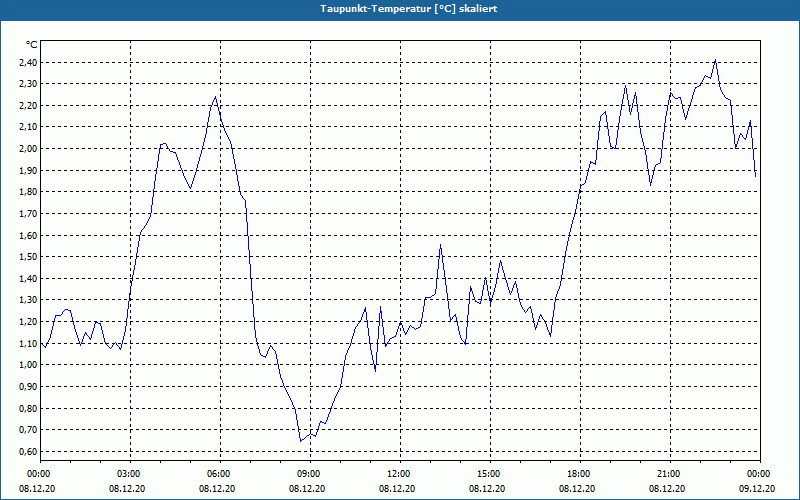Select the "08.12.20" date under 09:00
This screenshot has width=800, height=500.
point(307,489)
